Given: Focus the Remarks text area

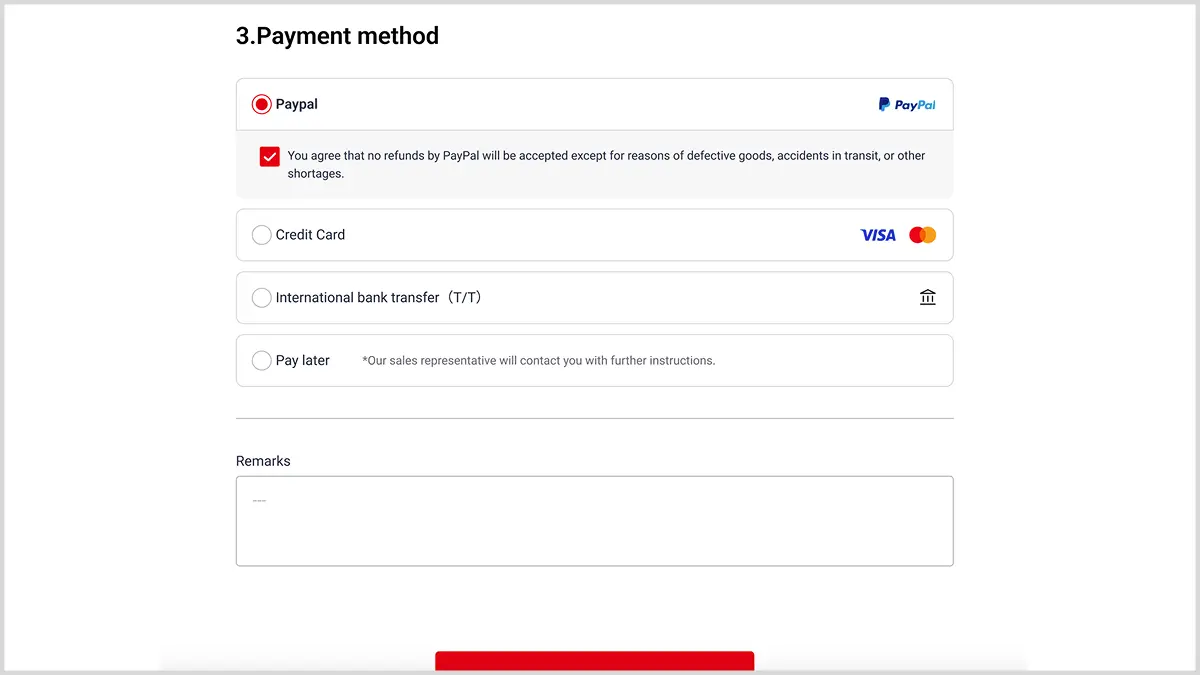Looking at the screenshot, I should click(595, 521).
